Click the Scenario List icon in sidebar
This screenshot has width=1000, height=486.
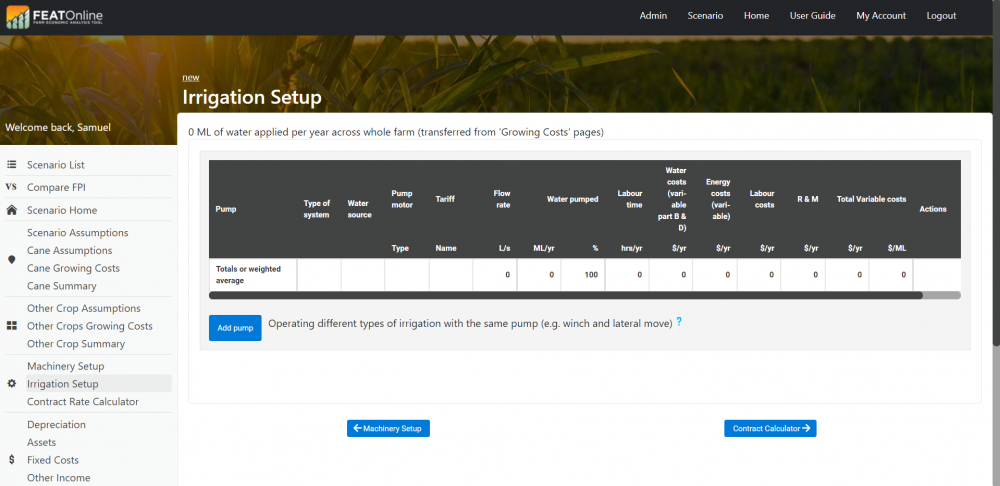(12, 165)
